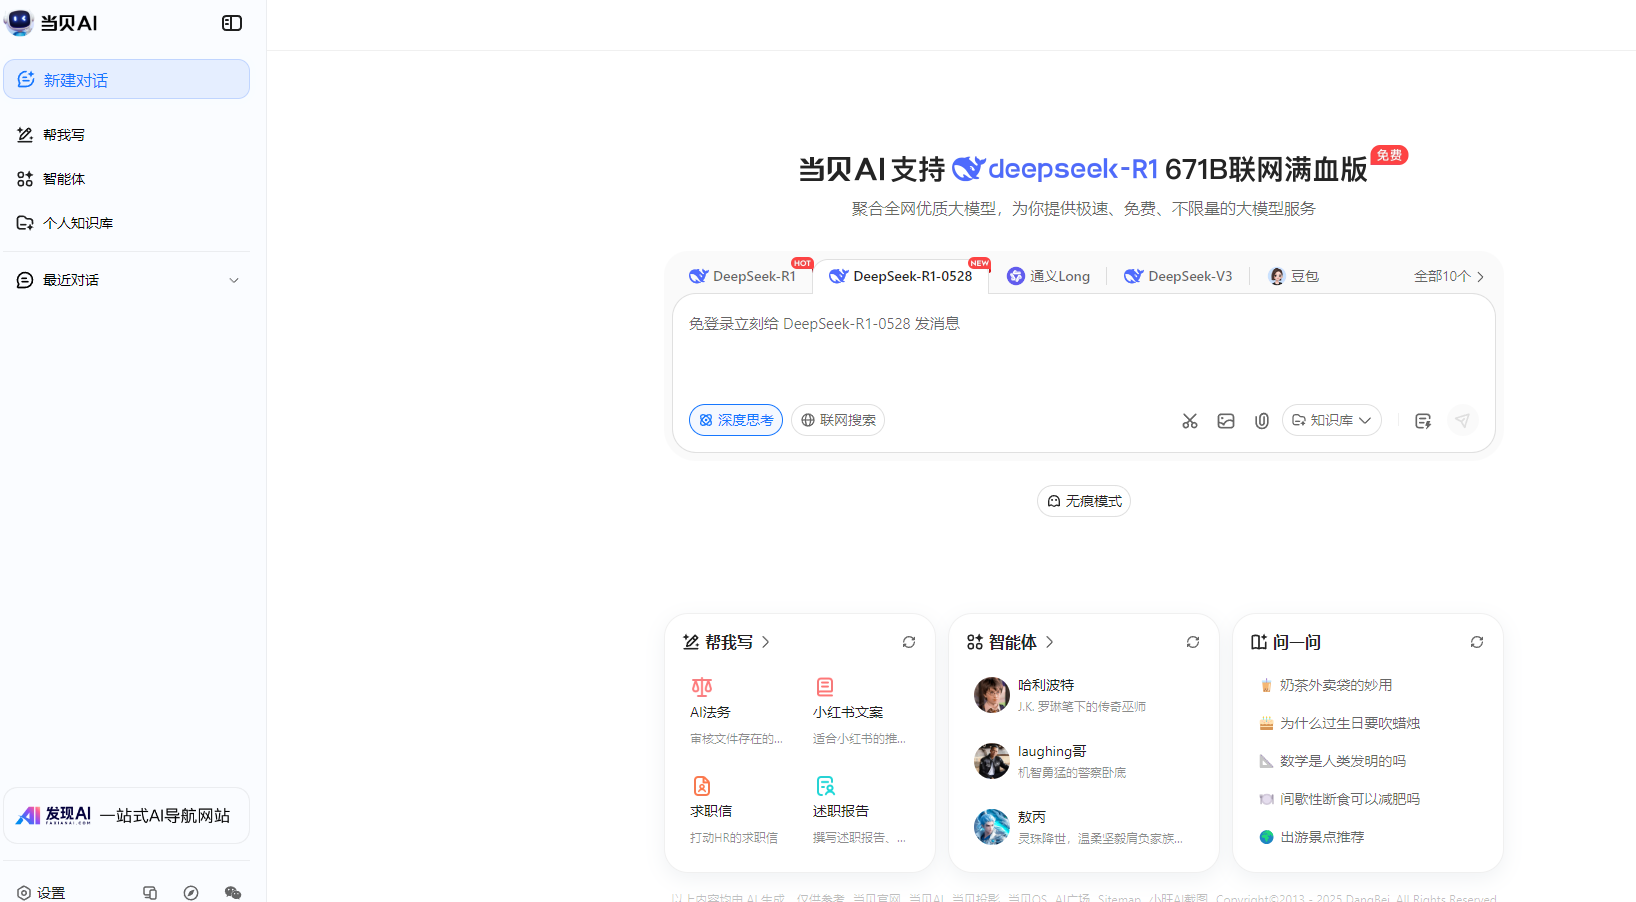Open 个人知识库 in the sidebar
This screenshot has width=1636, height=902.
click(126, 223)
